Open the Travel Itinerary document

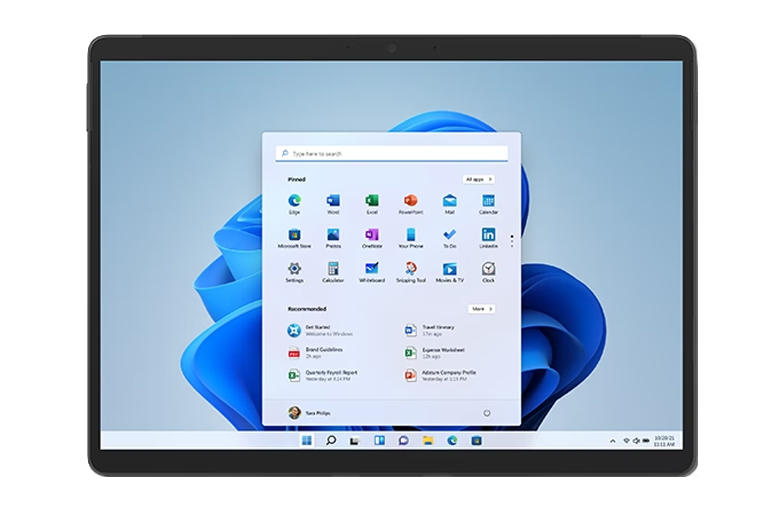click(430, 330)
